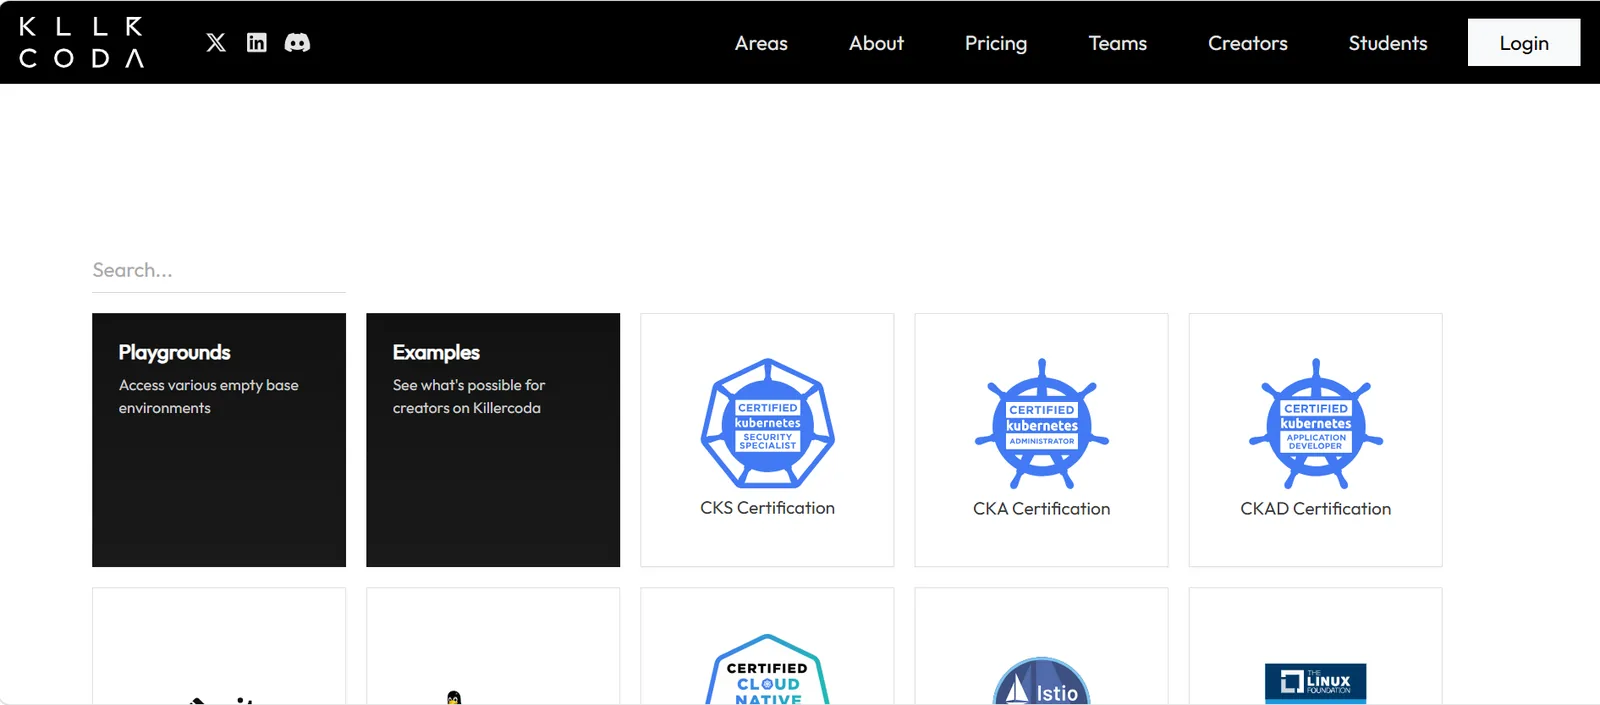
Task: Click the CKAD certification helm badge
Action: pyautogui.click(x=1316, y=424)
